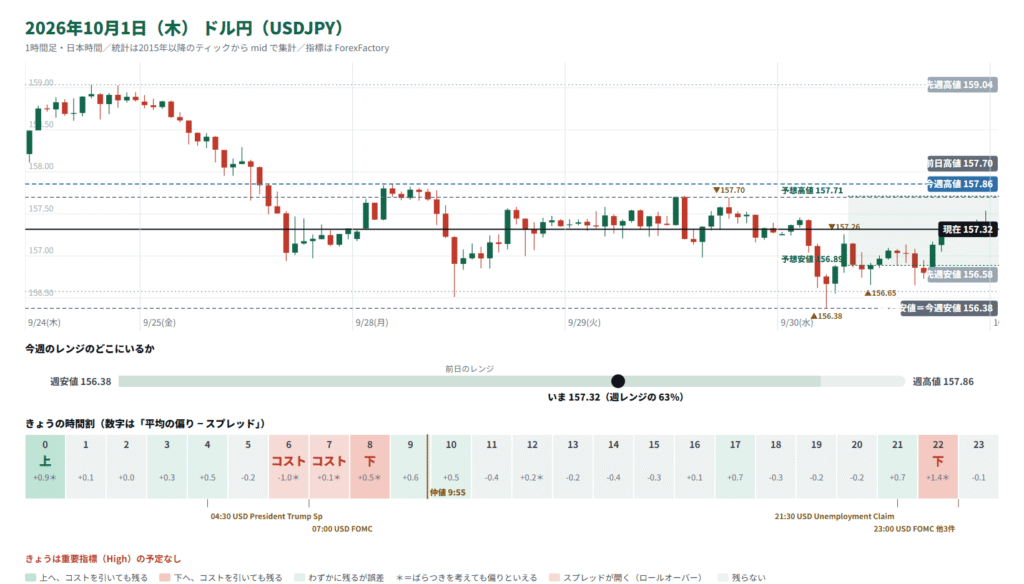Click the chart title ドル円（USDJPY）

tap(273, 28)
